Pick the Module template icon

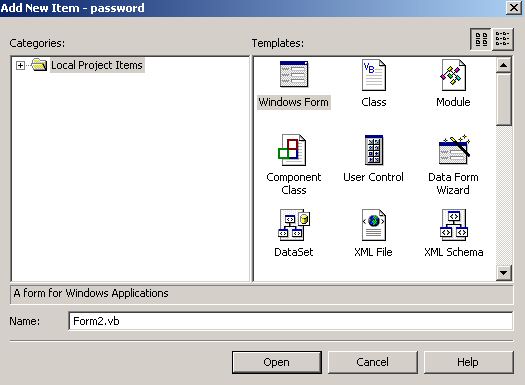pyautogui.click(x=453, y=75)
